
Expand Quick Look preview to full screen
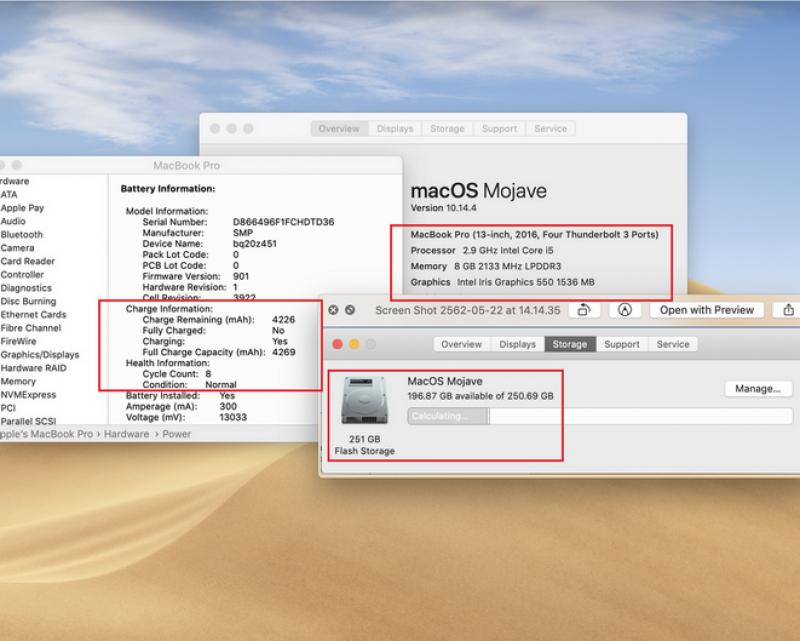click(350, 310)
